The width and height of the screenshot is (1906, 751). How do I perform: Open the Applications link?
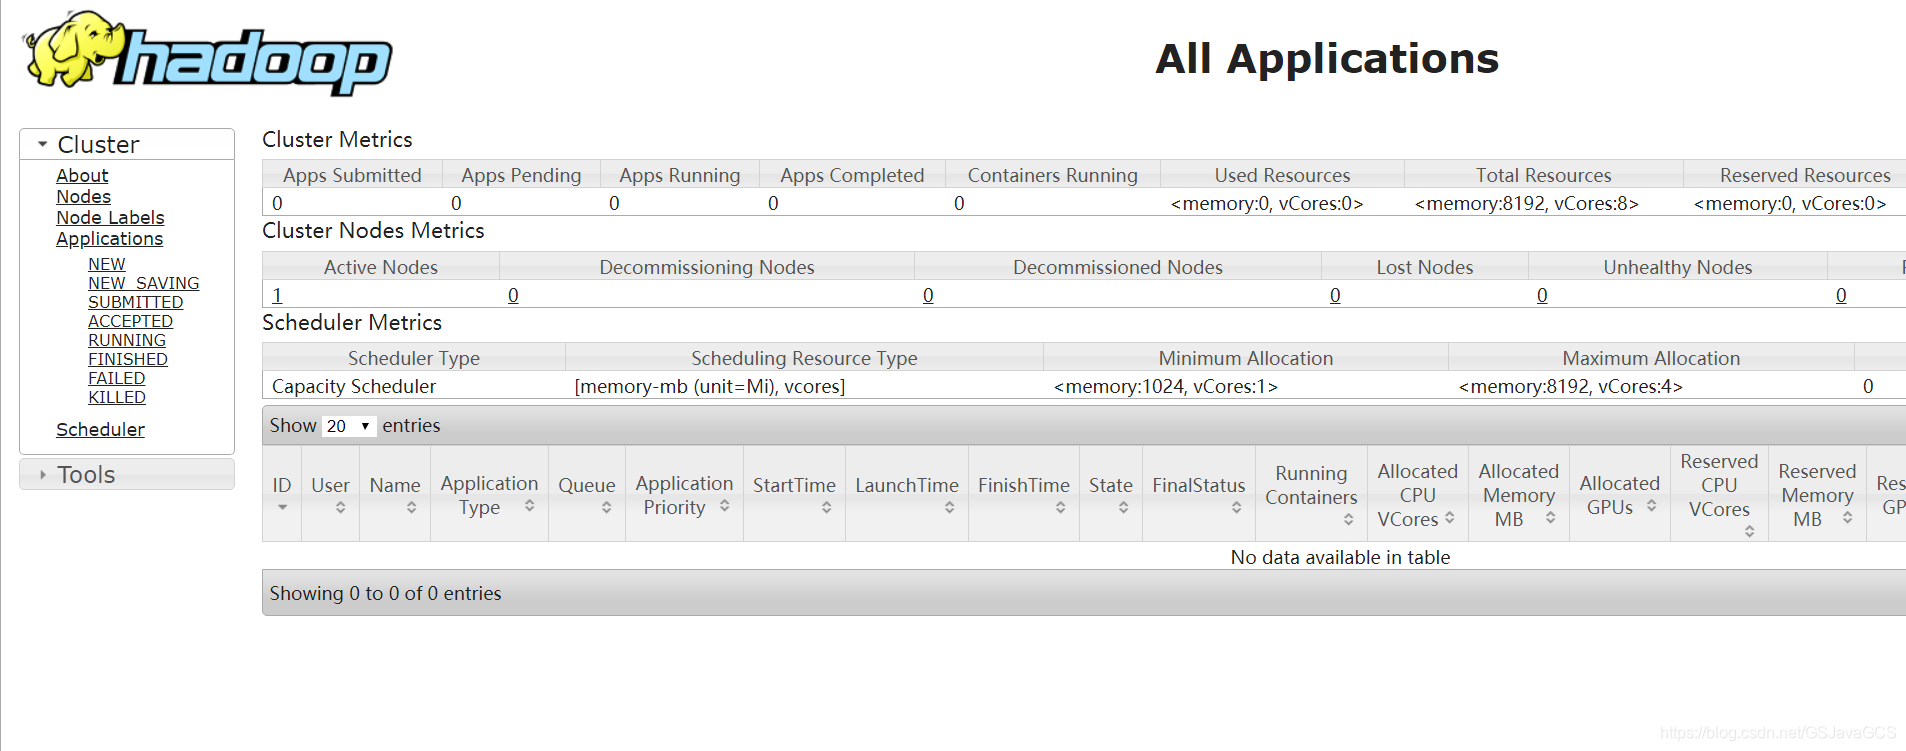109,239
